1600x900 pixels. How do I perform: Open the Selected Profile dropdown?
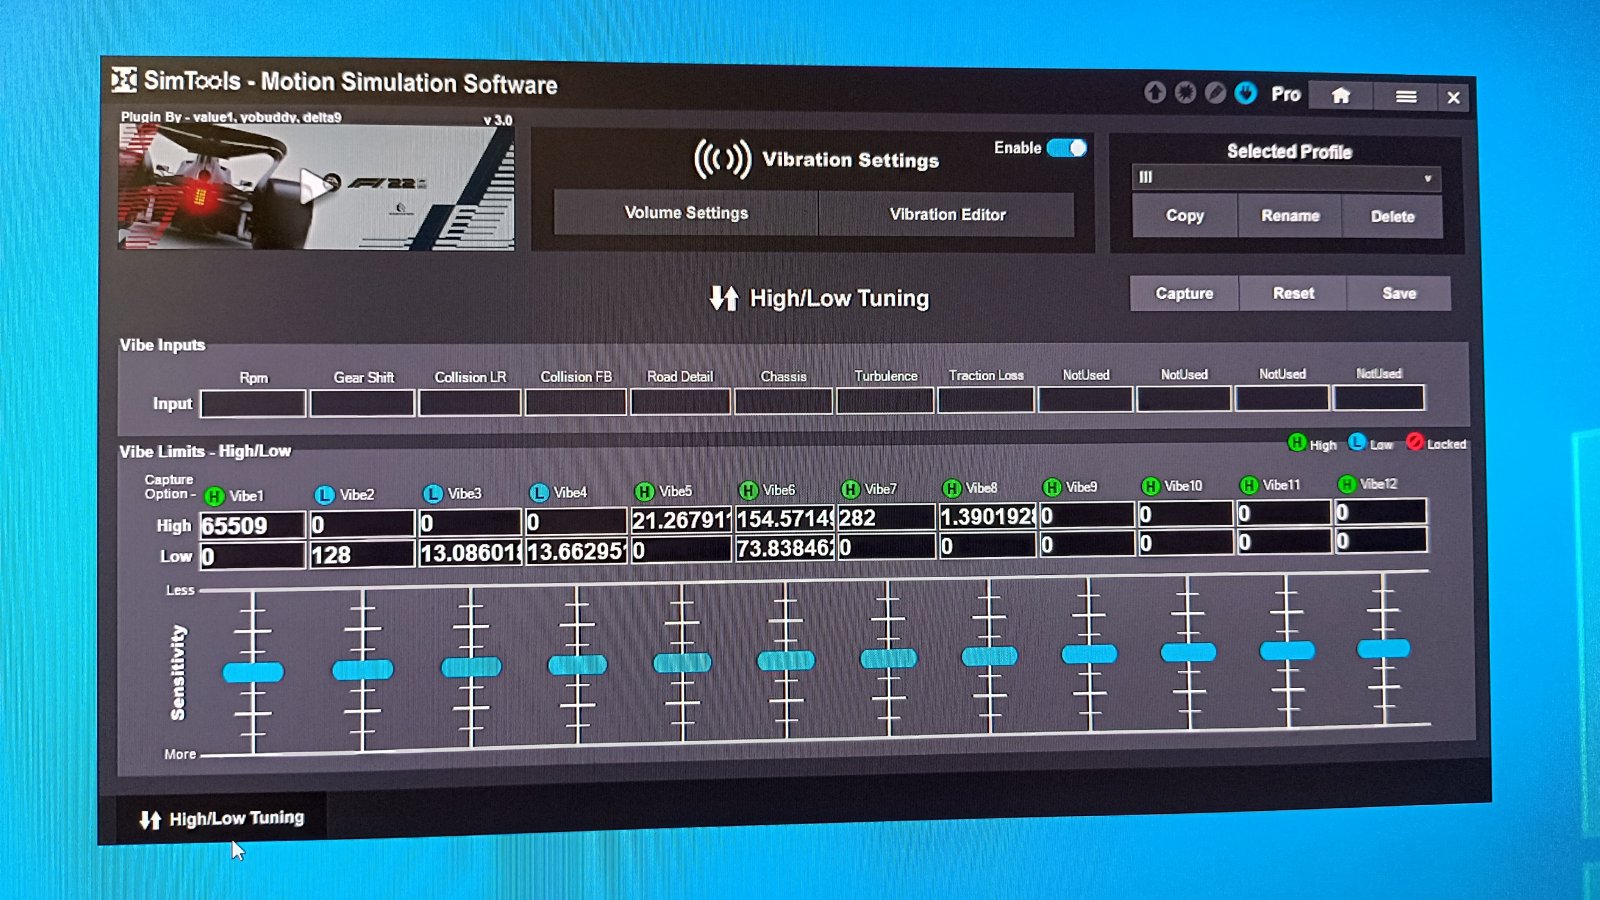1286,178
